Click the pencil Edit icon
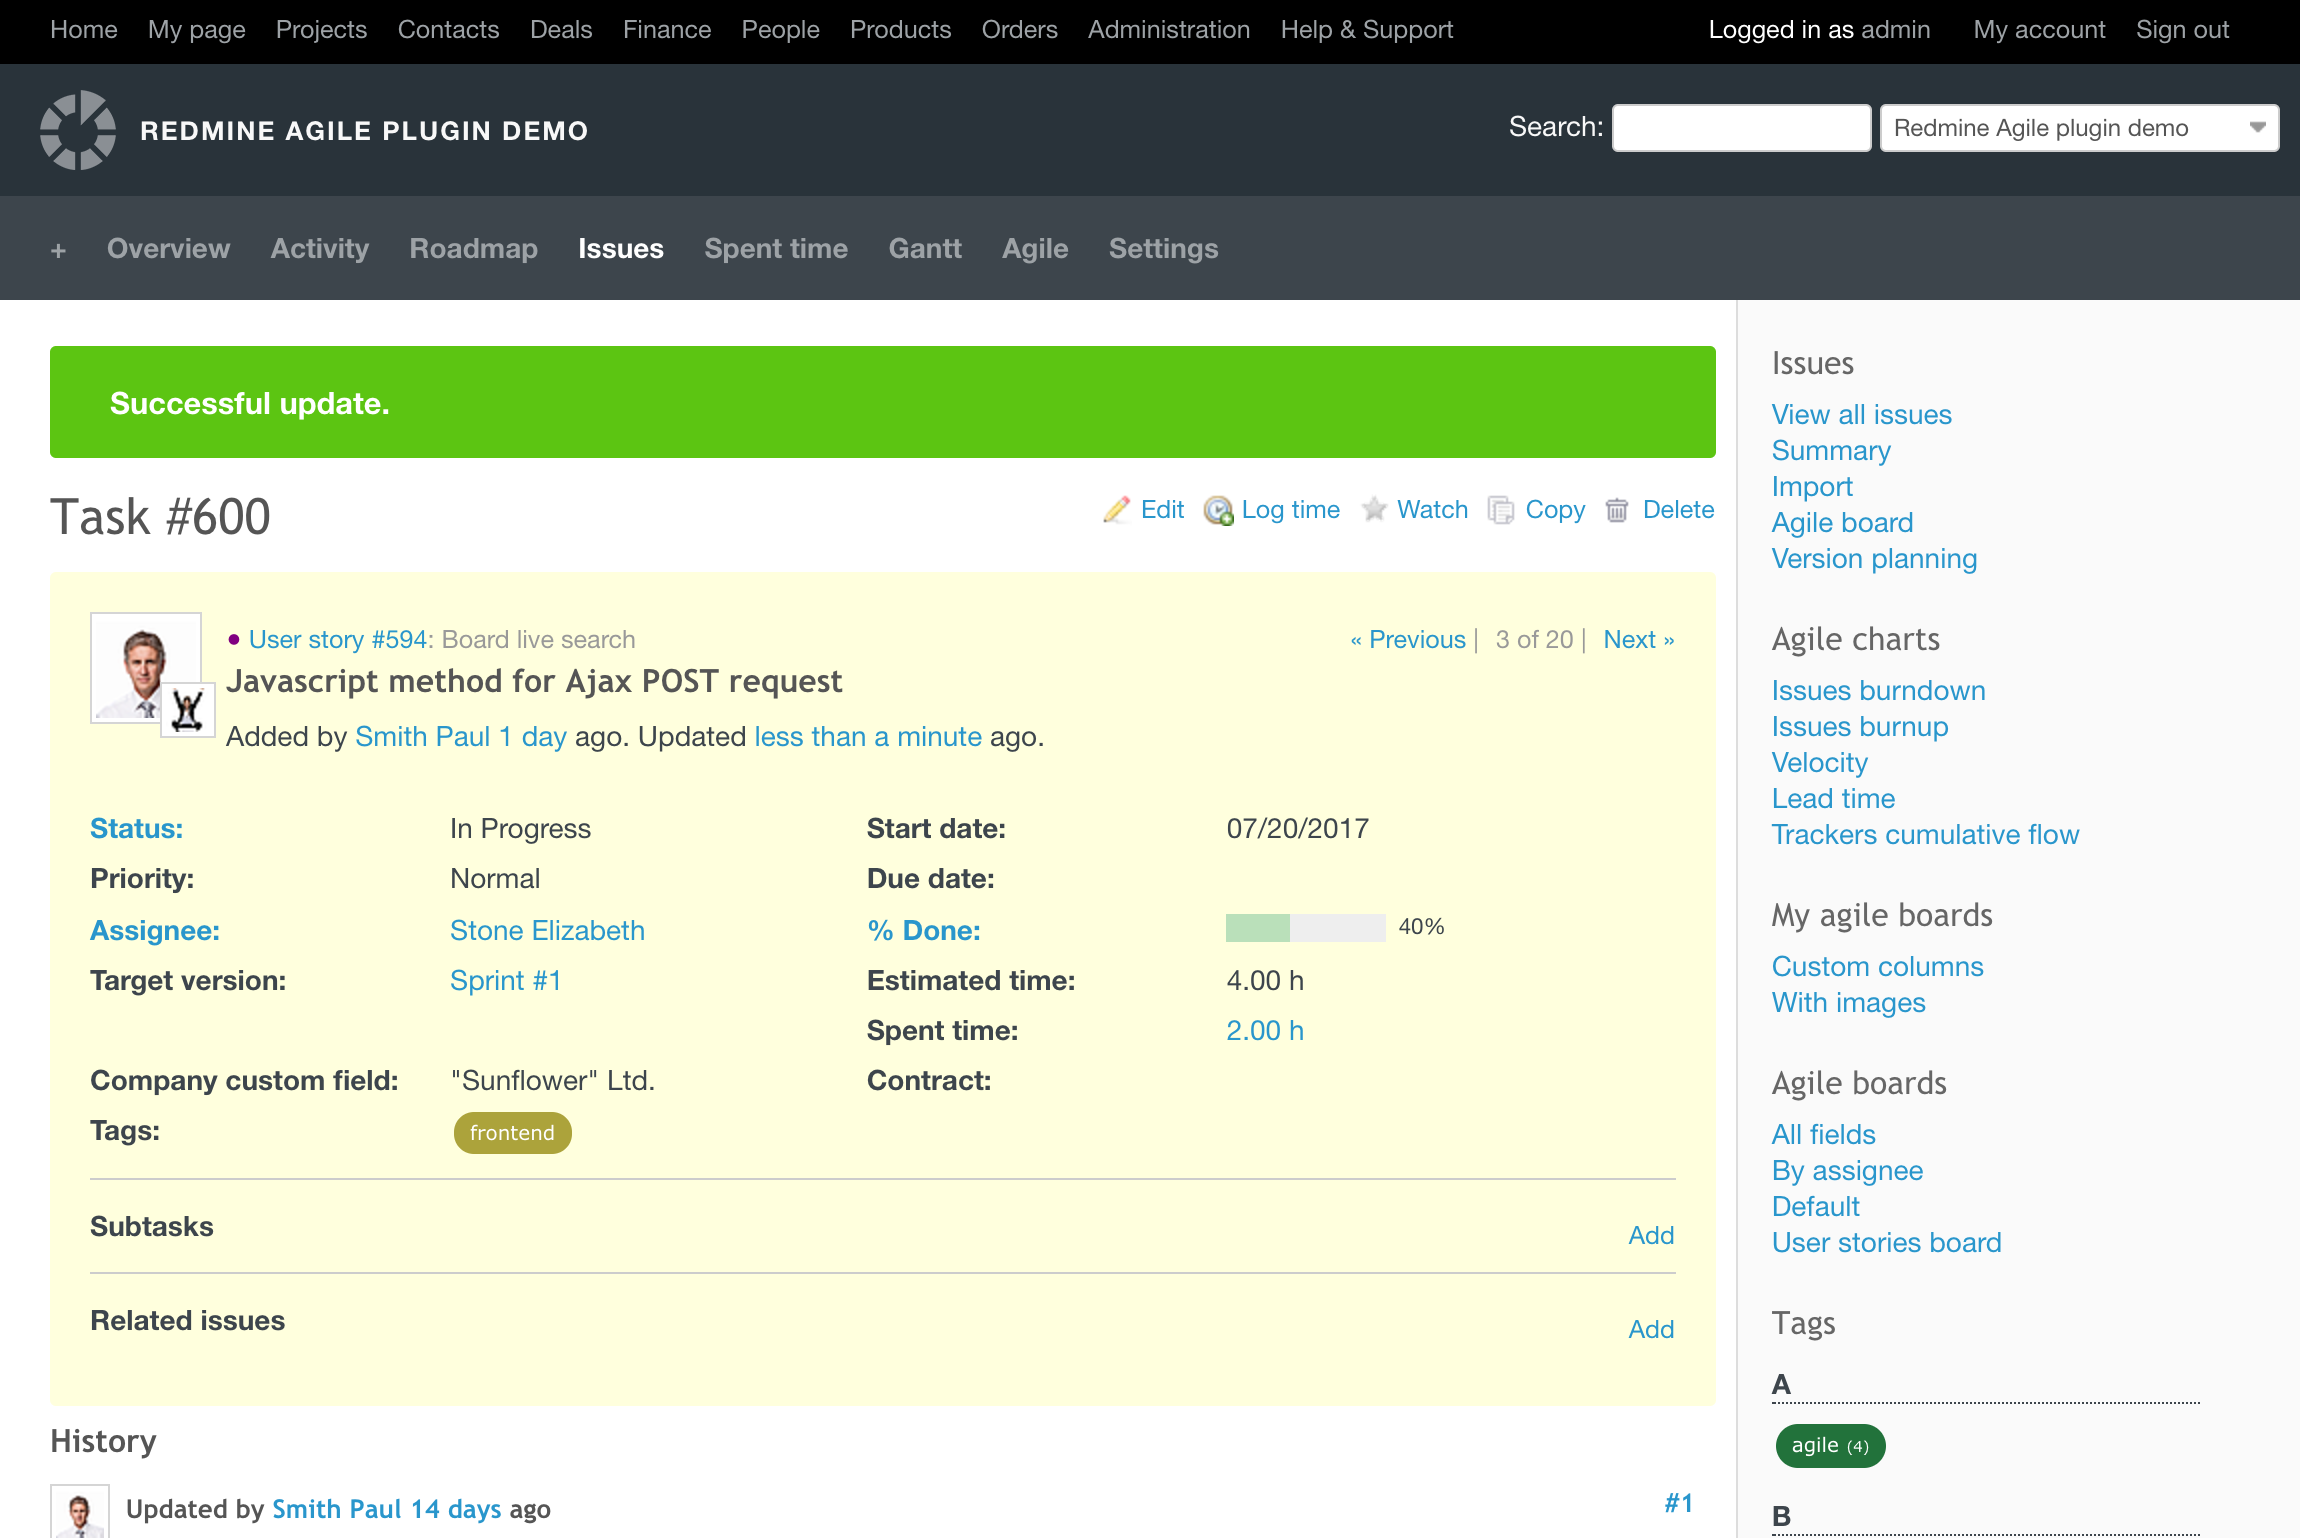Image resolution: width=2300 pixels, height=1538 pixels. click(1116, 510)
